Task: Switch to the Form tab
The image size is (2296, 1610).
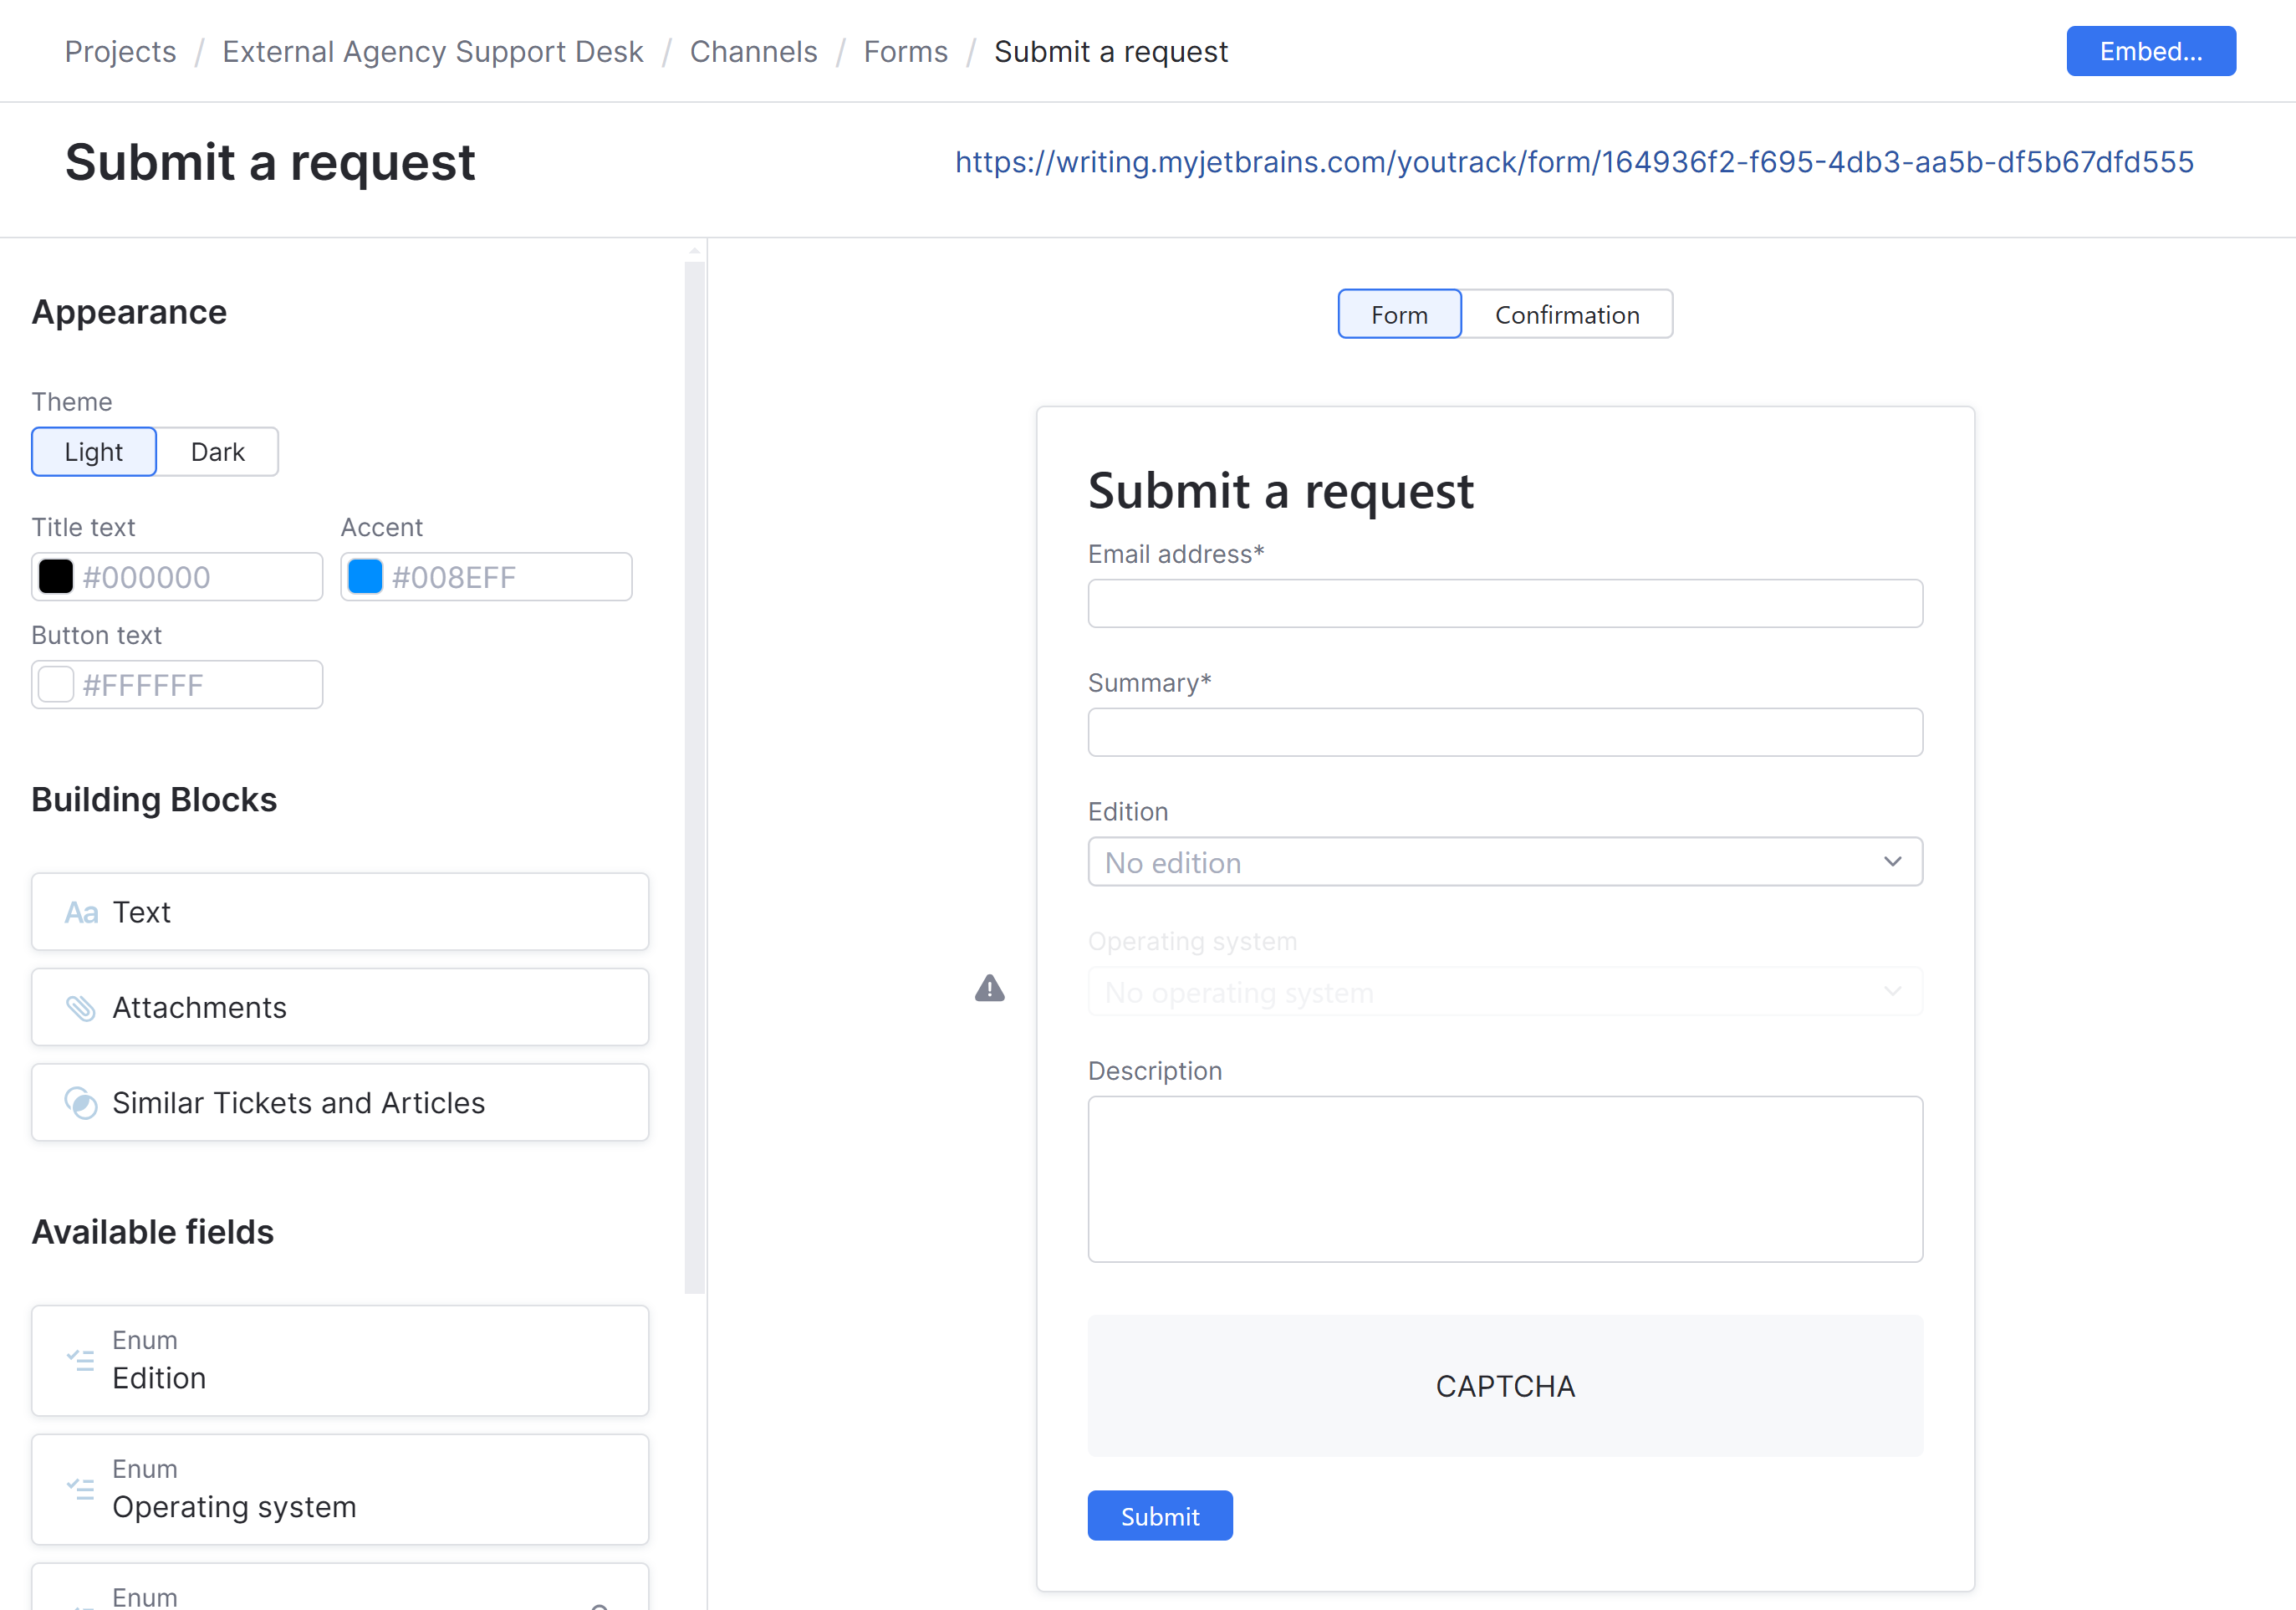Action: (1398, 314)
